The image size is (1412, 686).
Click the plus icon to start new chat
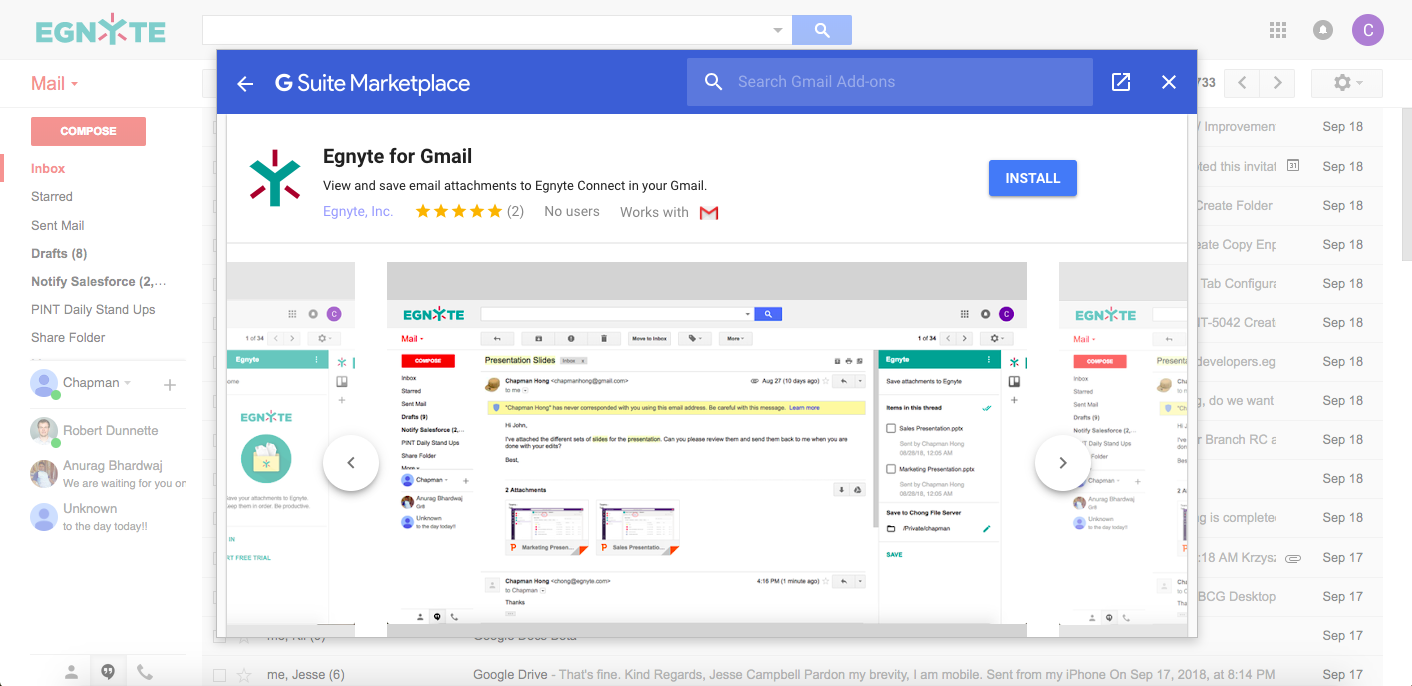pyautogui.click(x=170, y=384)
